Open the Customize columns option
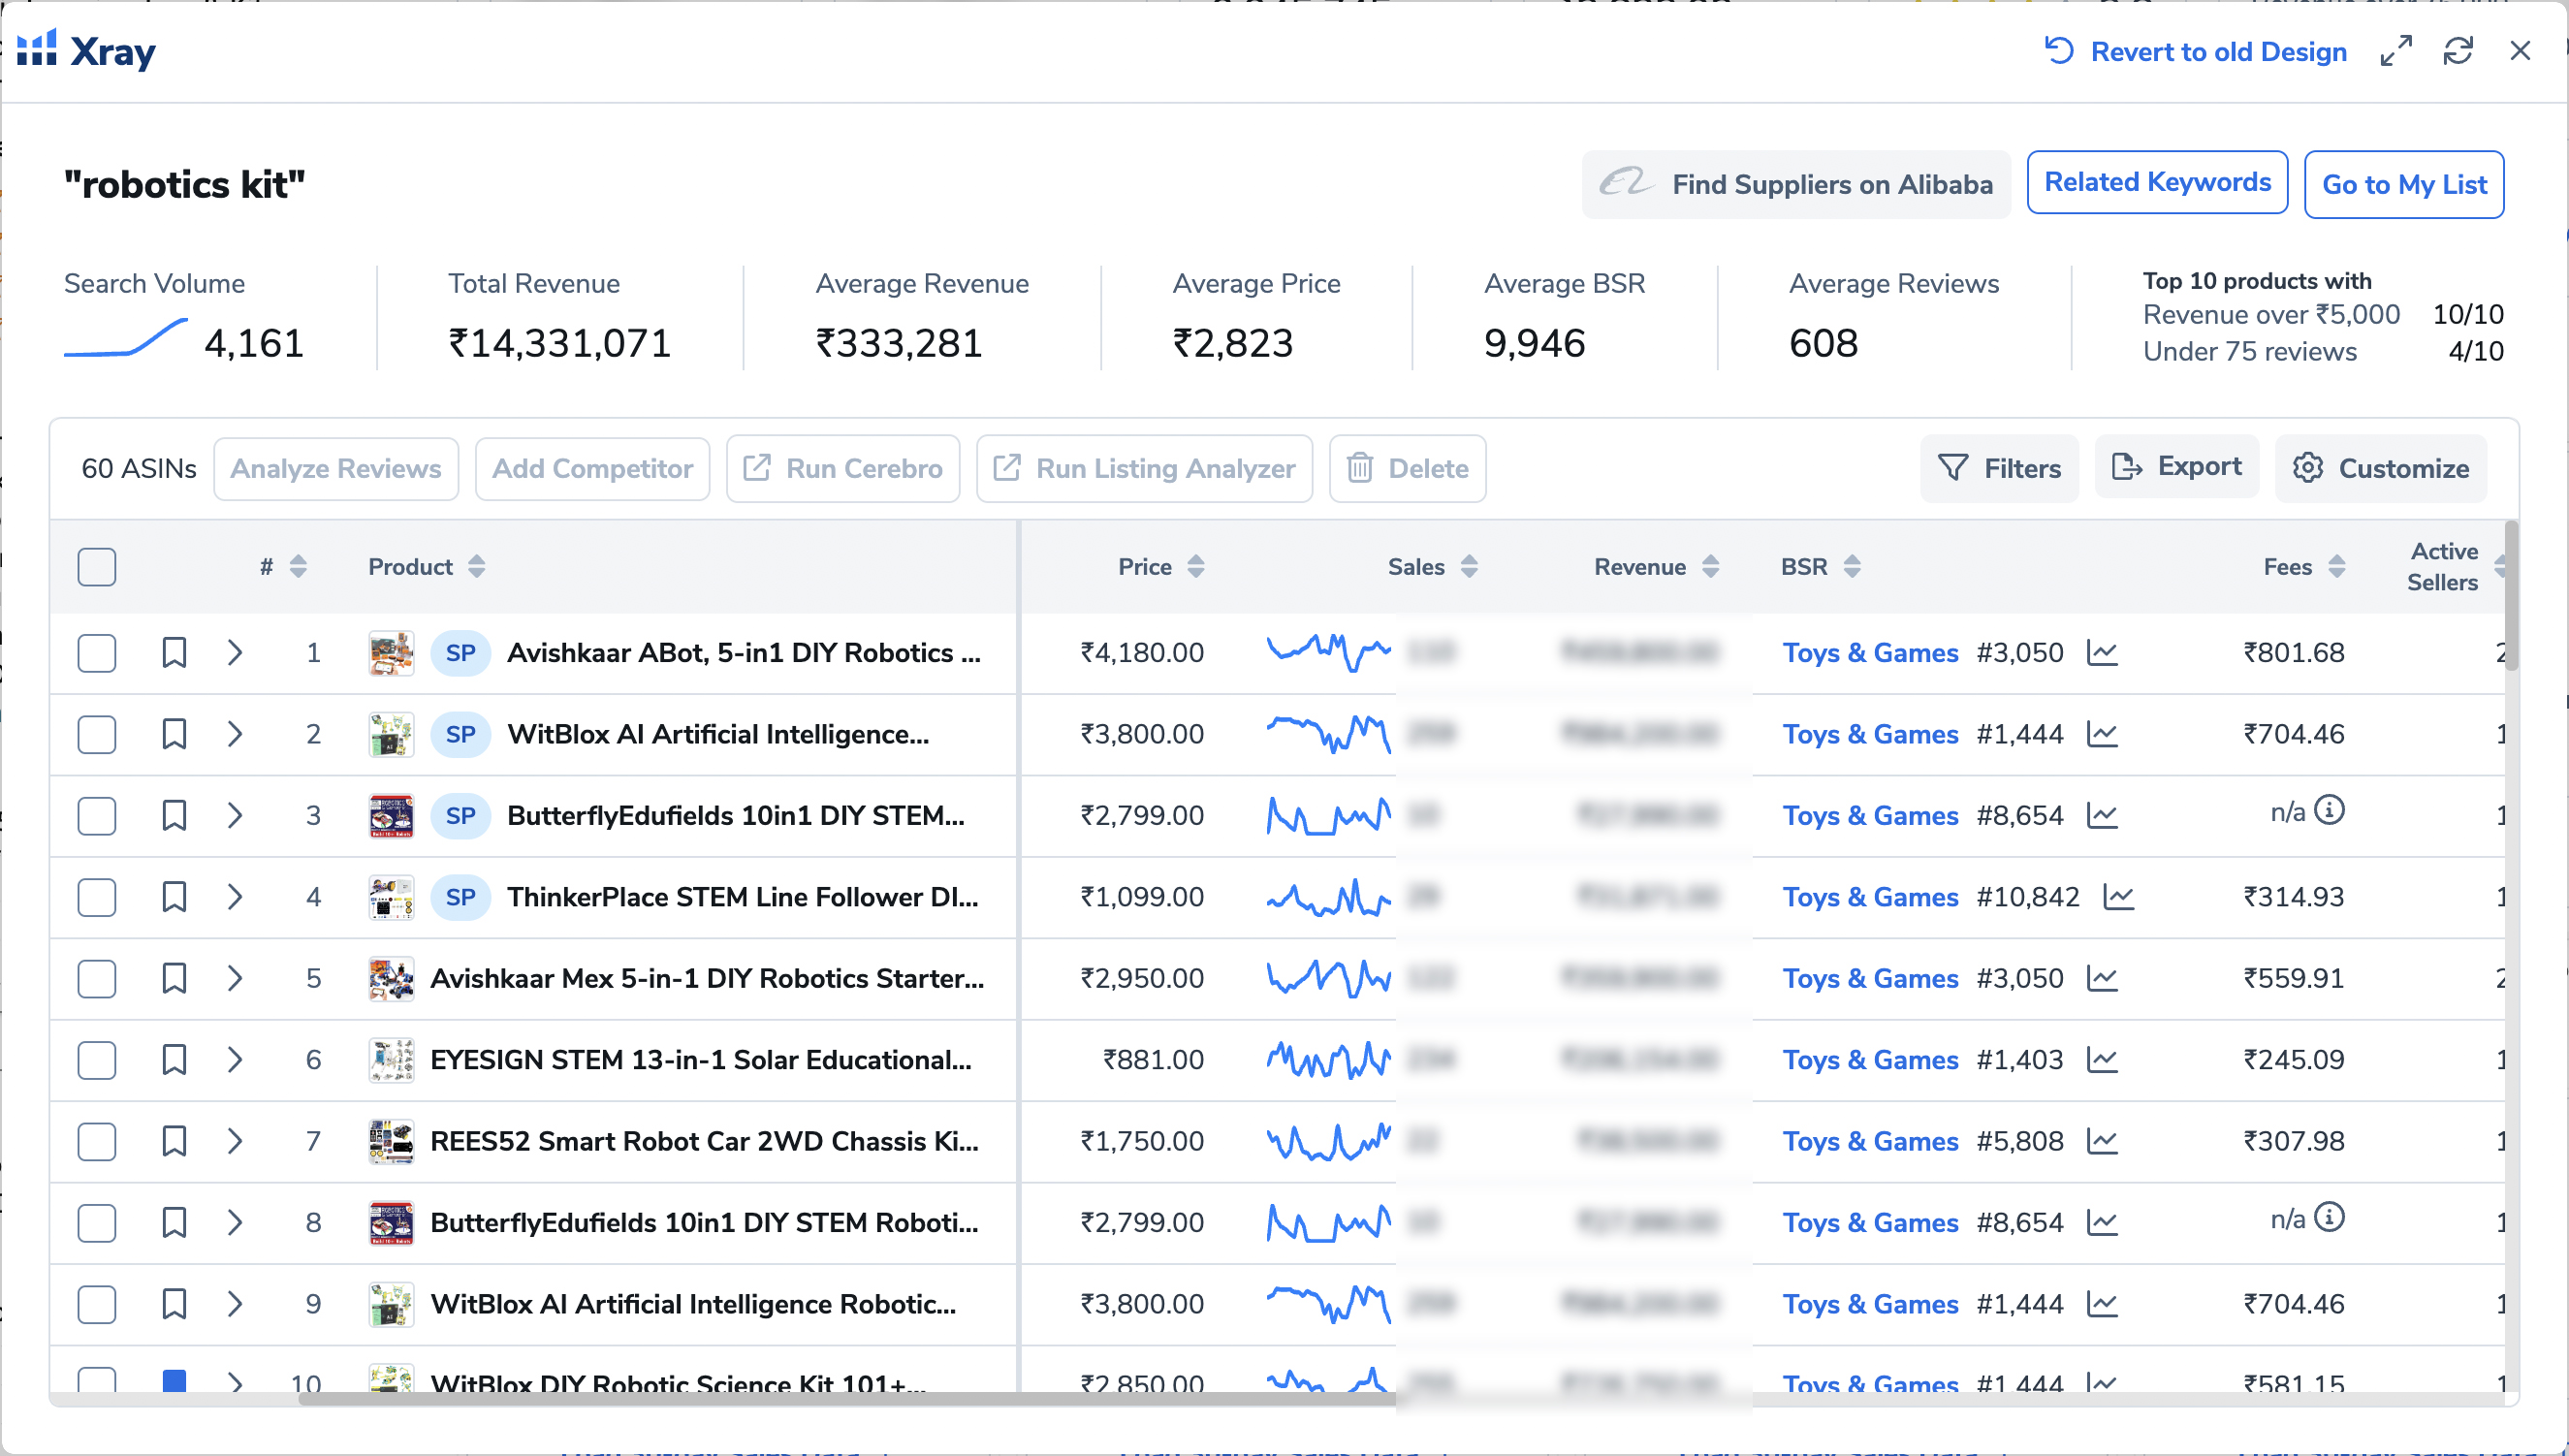2569x1456 pixels. pos(2381,468)
